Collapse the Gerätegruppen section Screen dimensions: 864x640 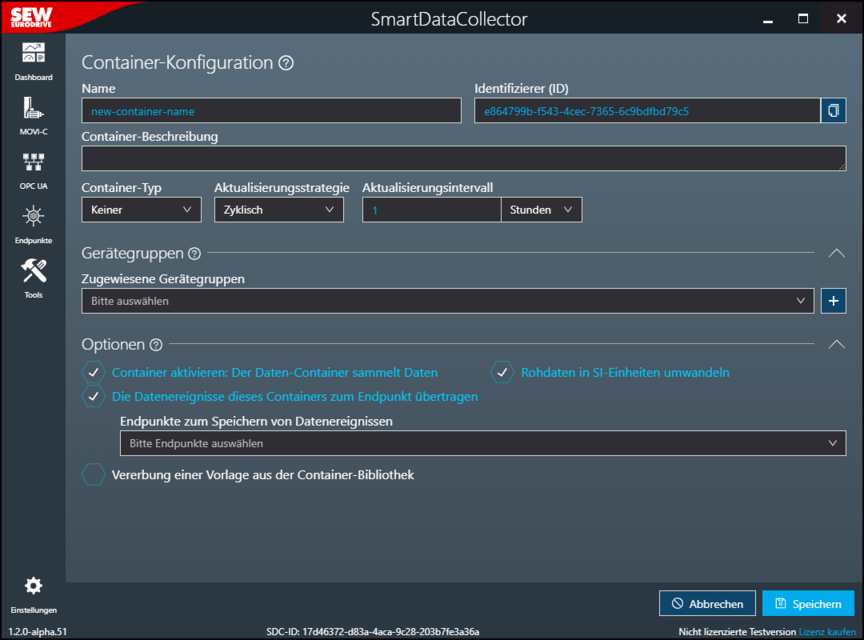[836, 254]
